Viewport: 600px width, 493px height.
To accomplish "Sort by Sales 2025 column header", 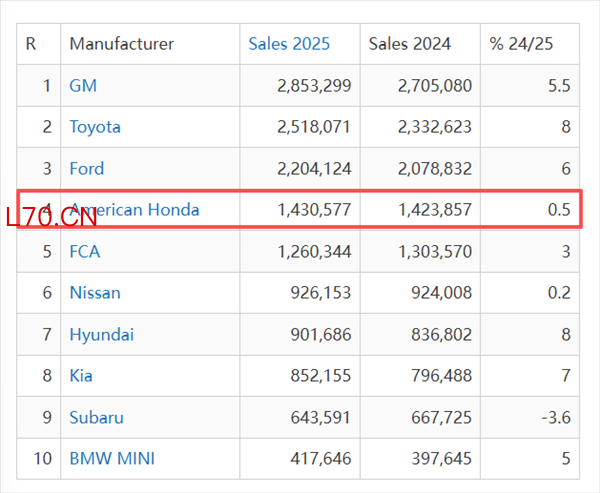I will point(289,44).
